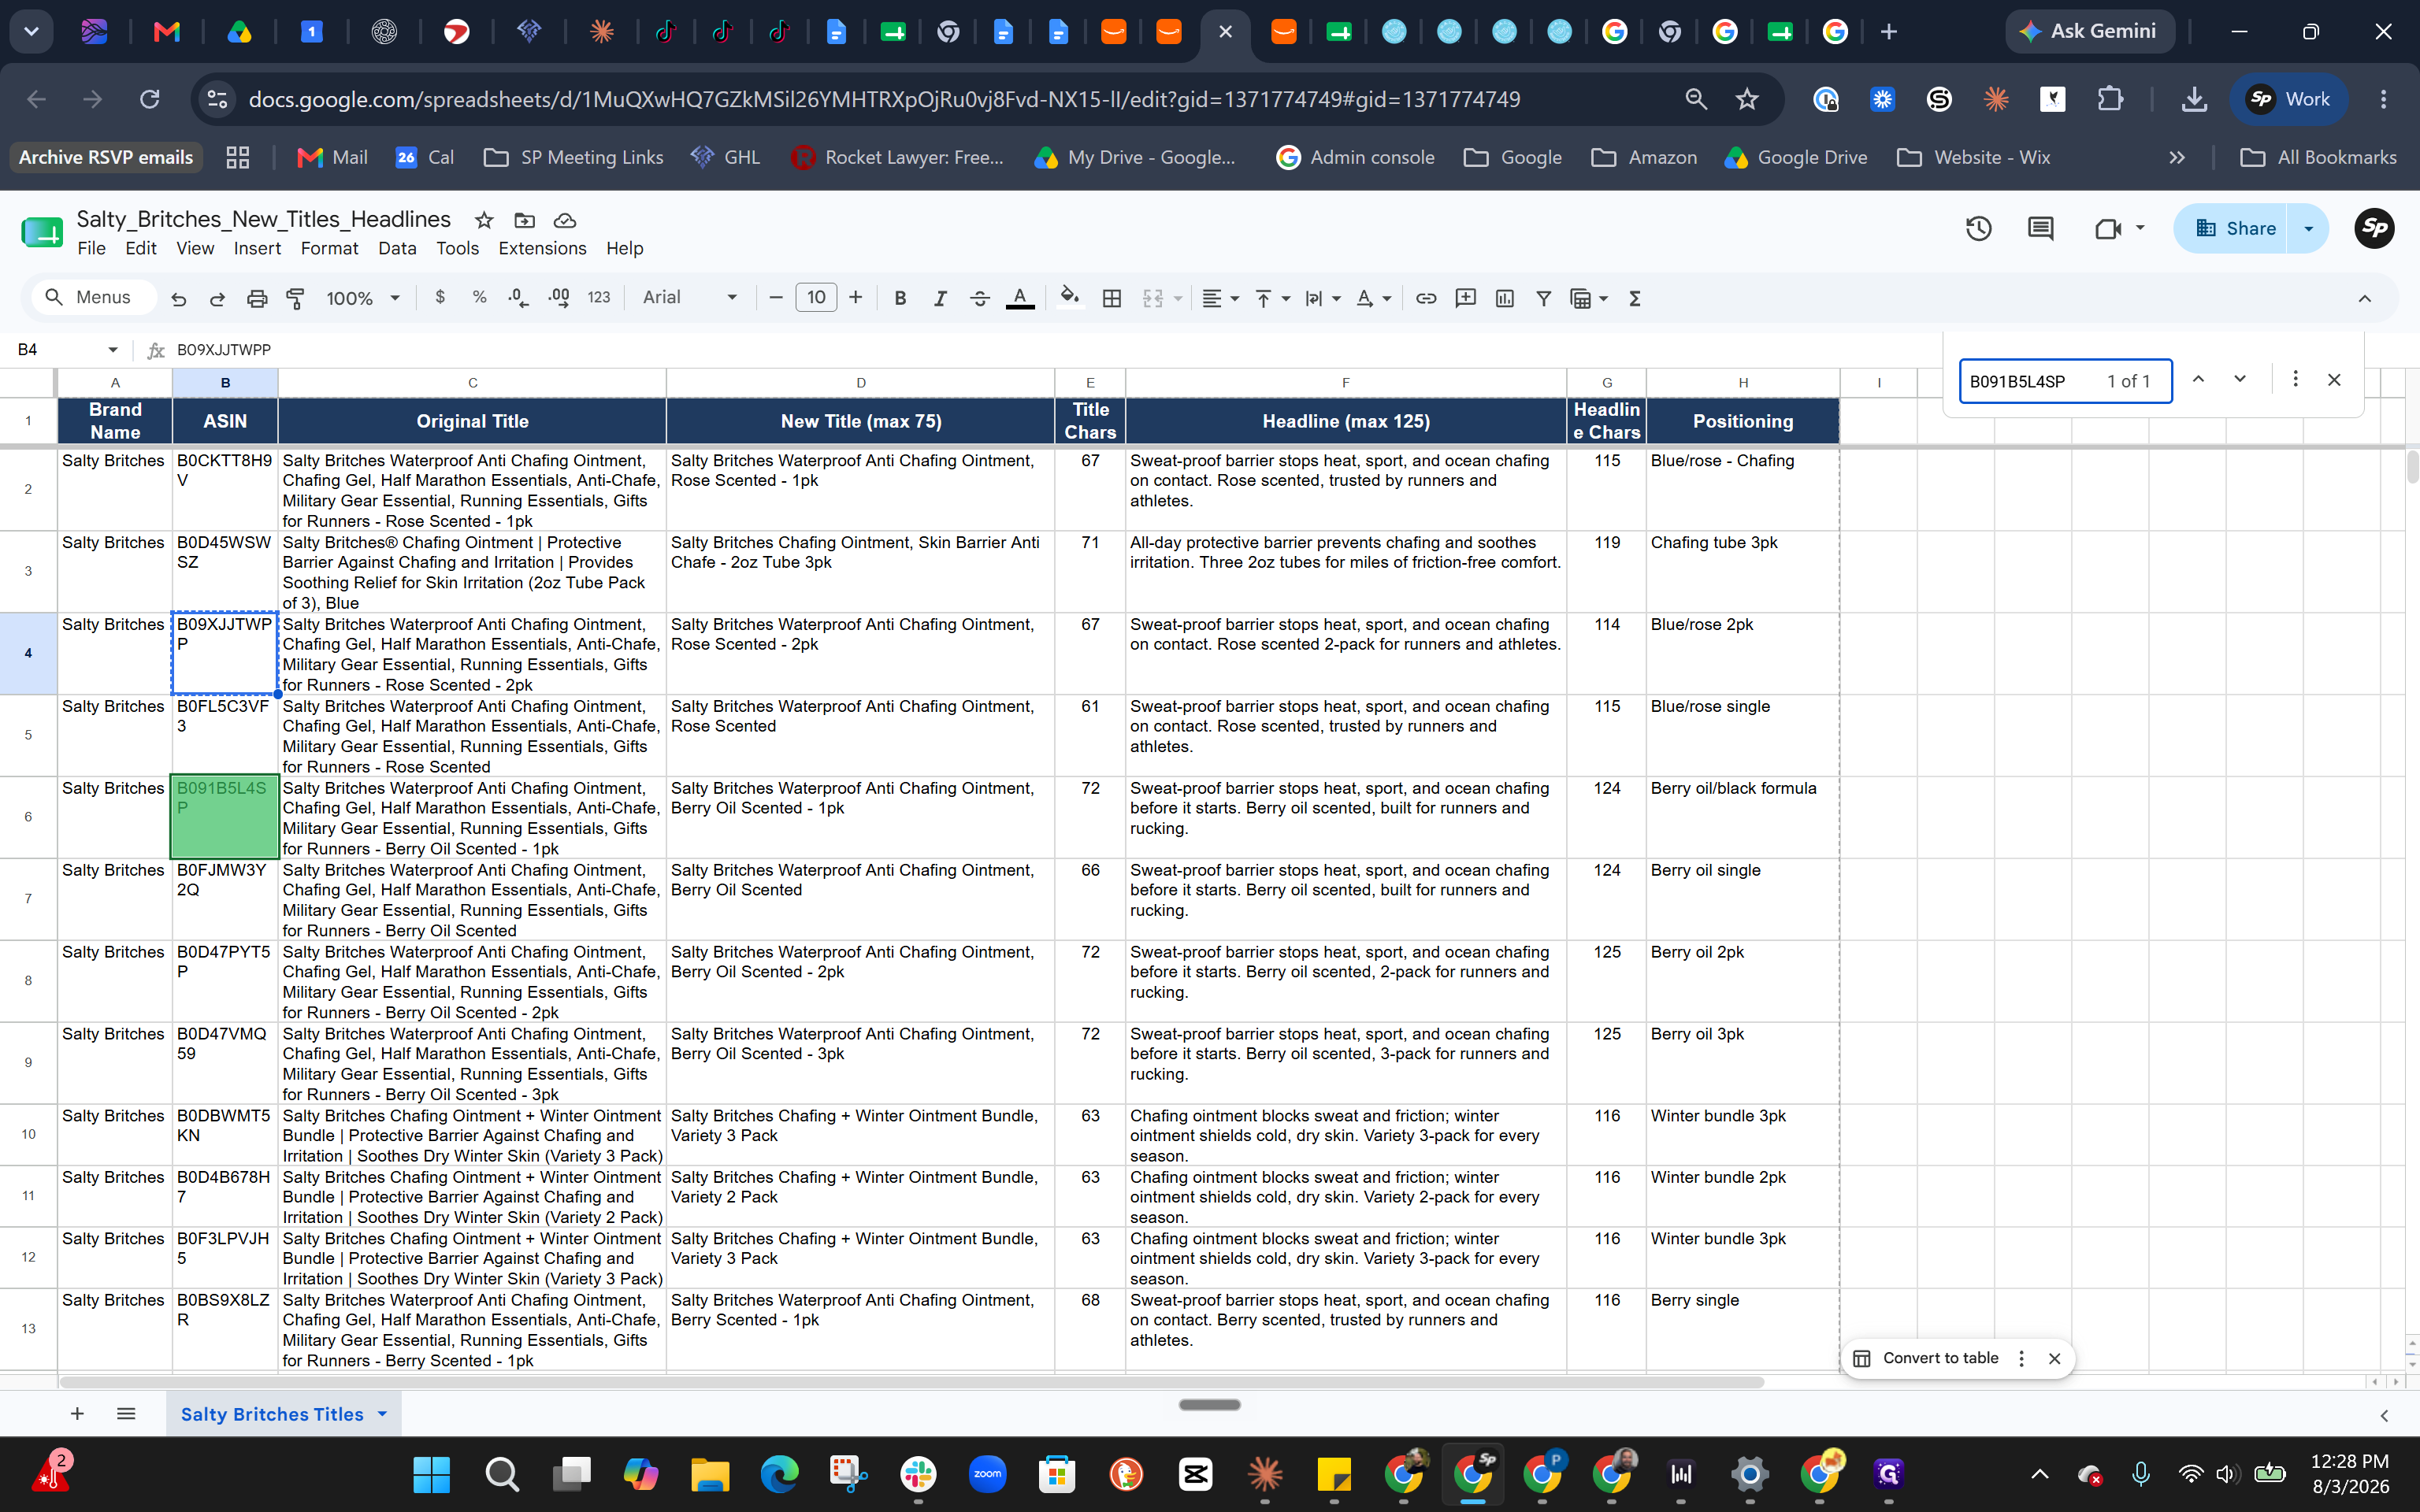Open Windows Start button
Image resolution: width=2420 pixels, height=1512 pixels.
point(432,1474)
